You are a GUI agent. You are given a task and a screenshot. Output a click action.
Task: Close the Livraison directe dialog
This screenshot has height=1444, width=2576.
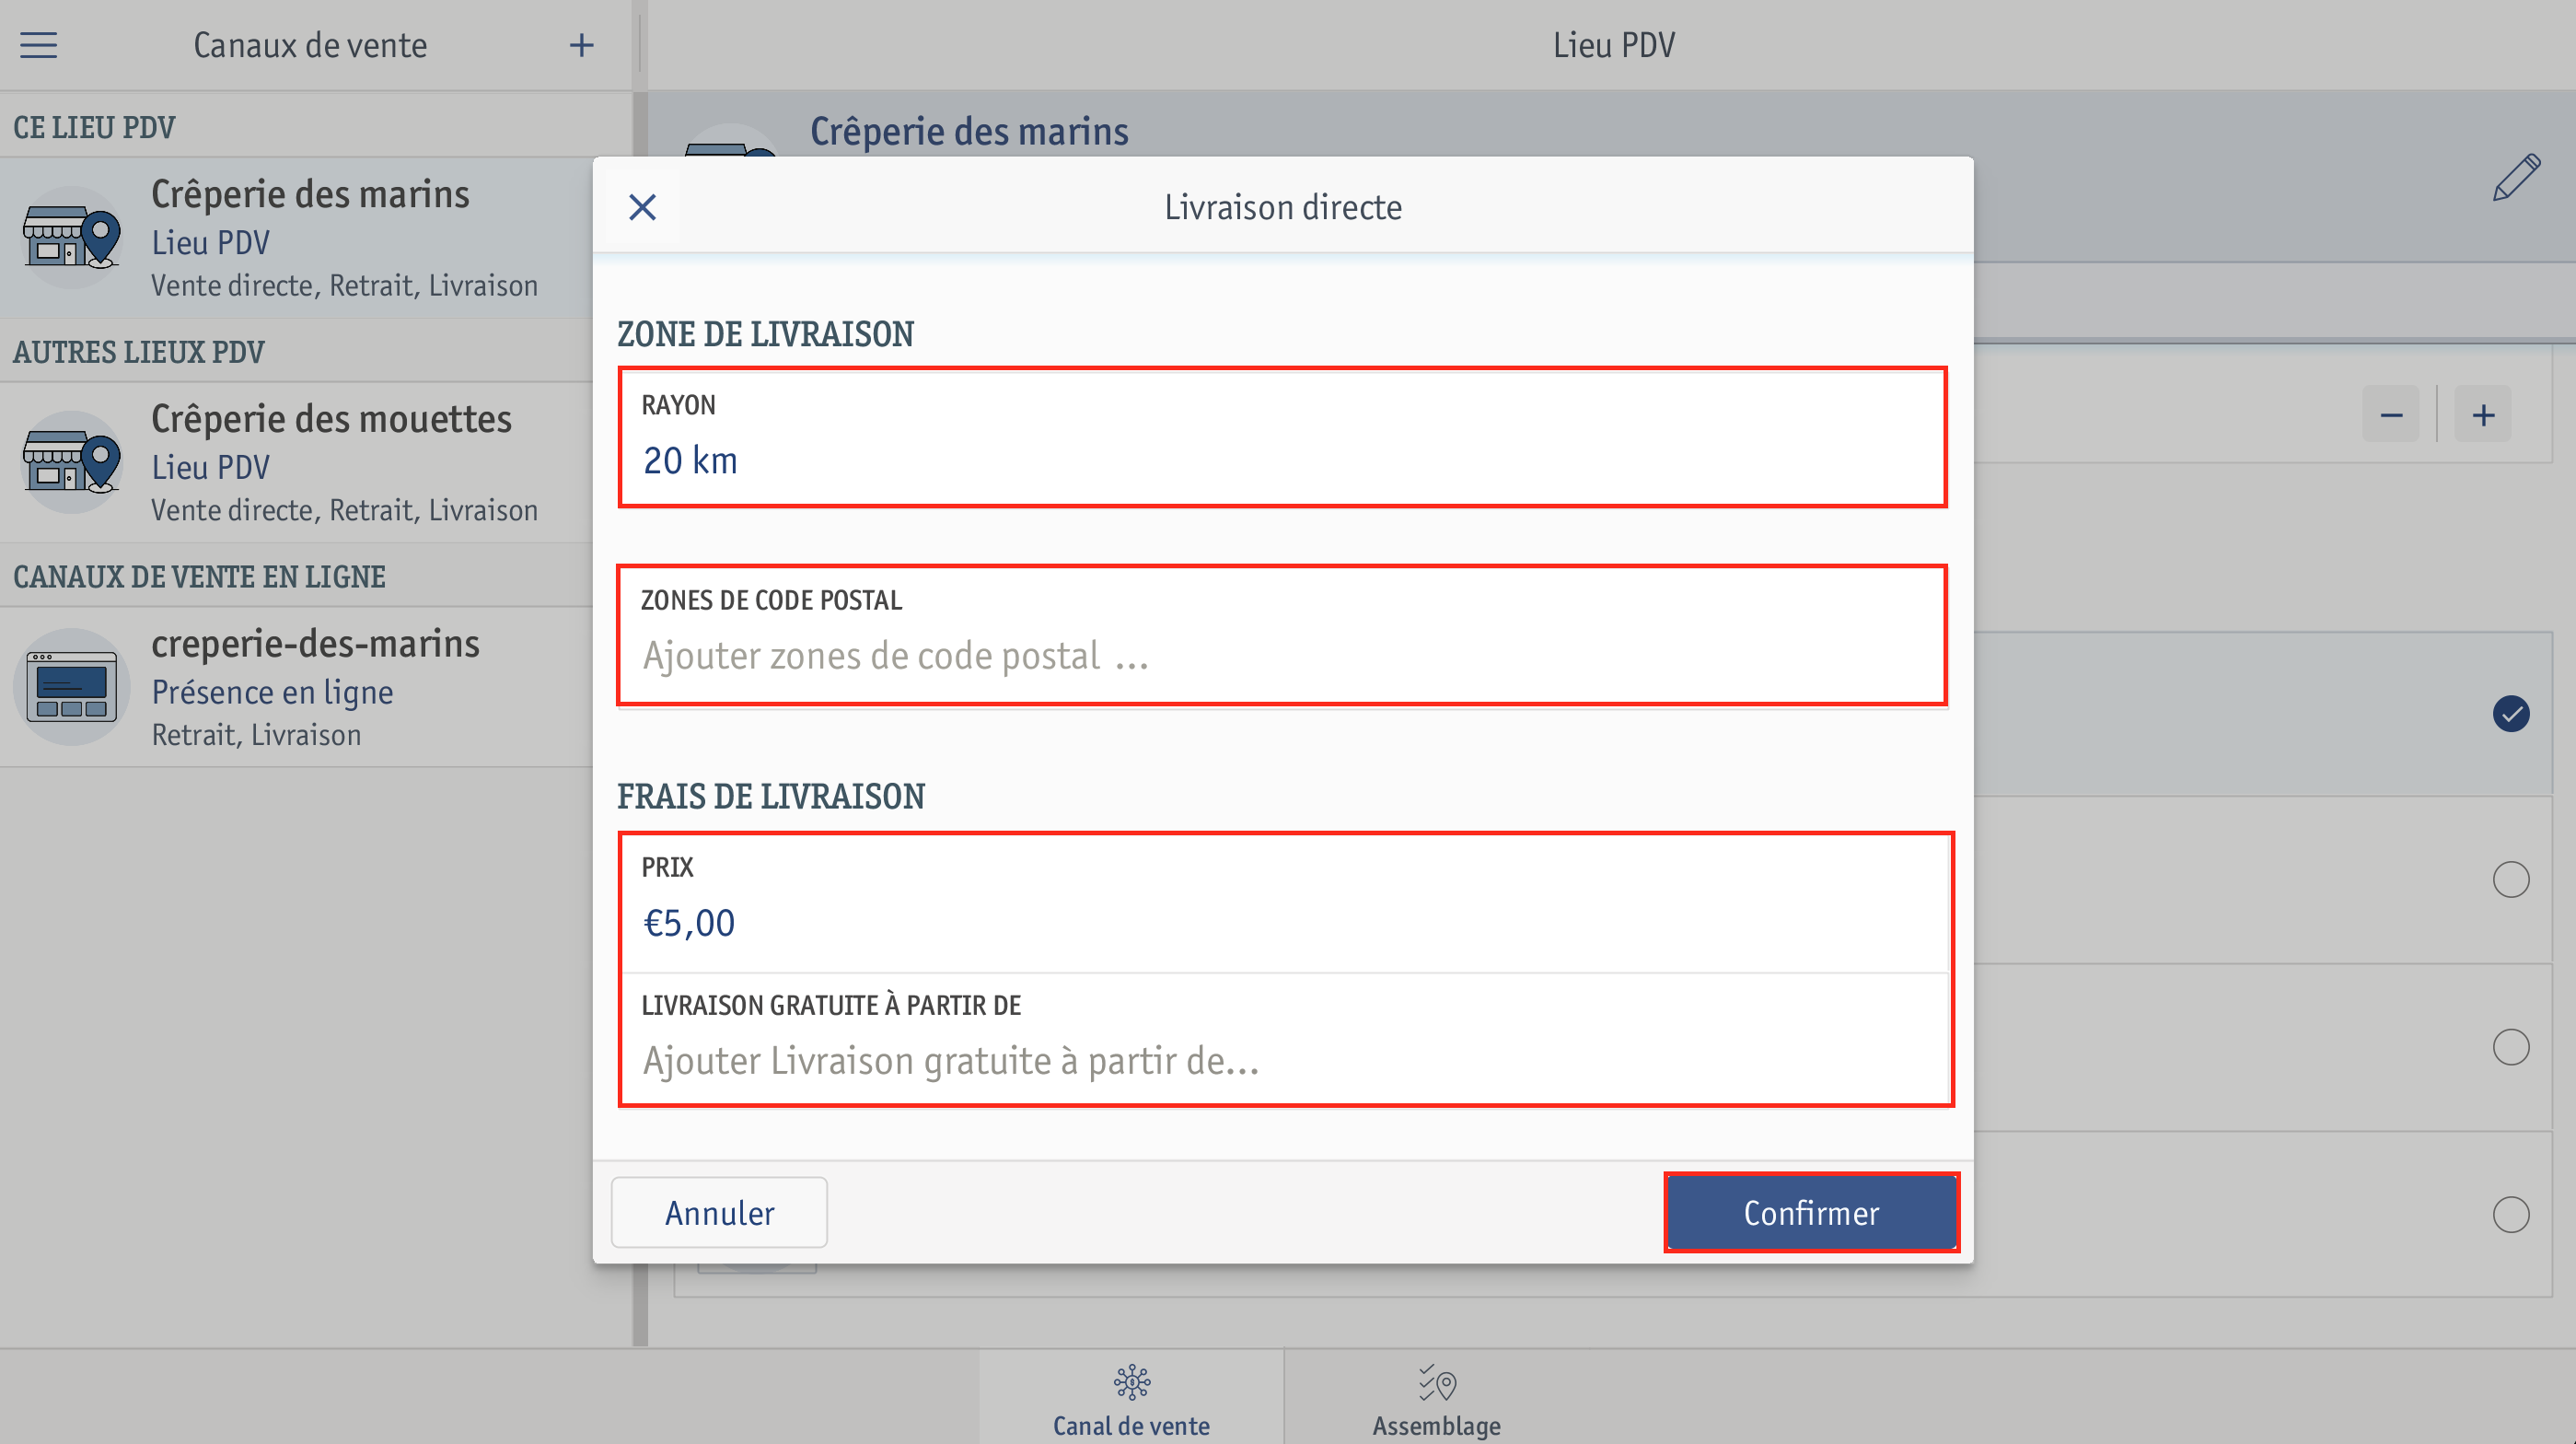tap(642, 207)
